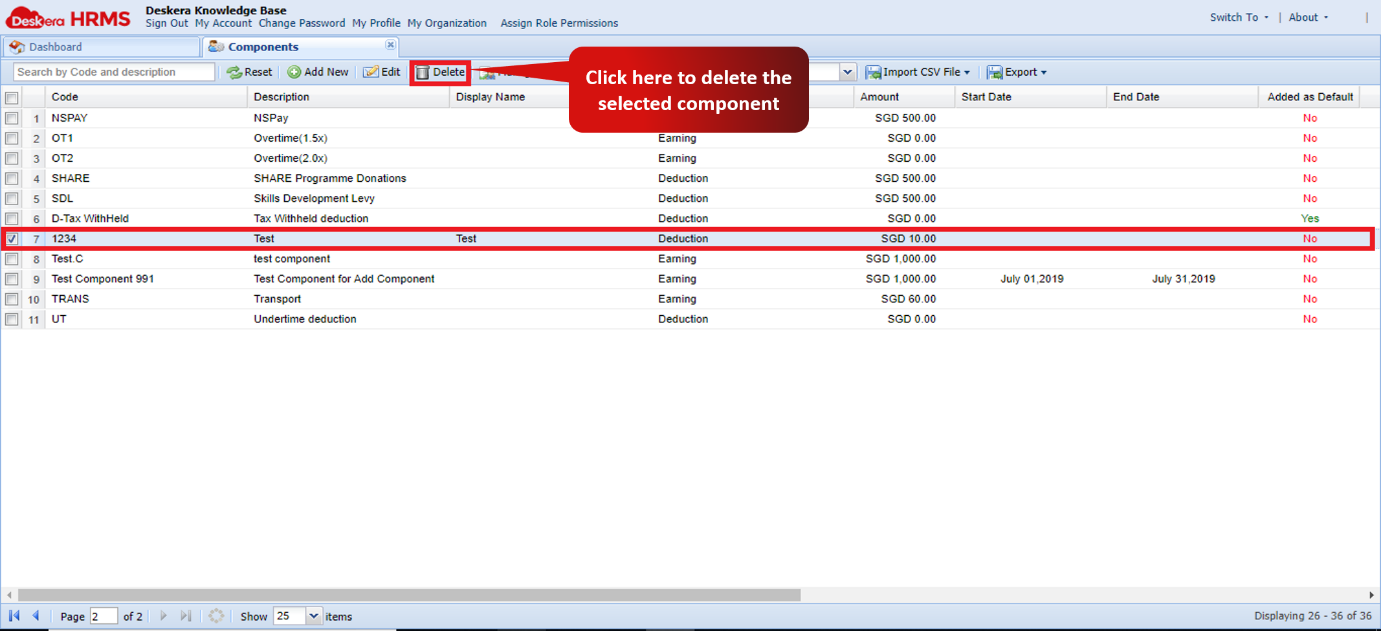The image size is (1381, 631).
Task: Uncheck the 1234 row checkbox
Action: [x=11, y=239]
